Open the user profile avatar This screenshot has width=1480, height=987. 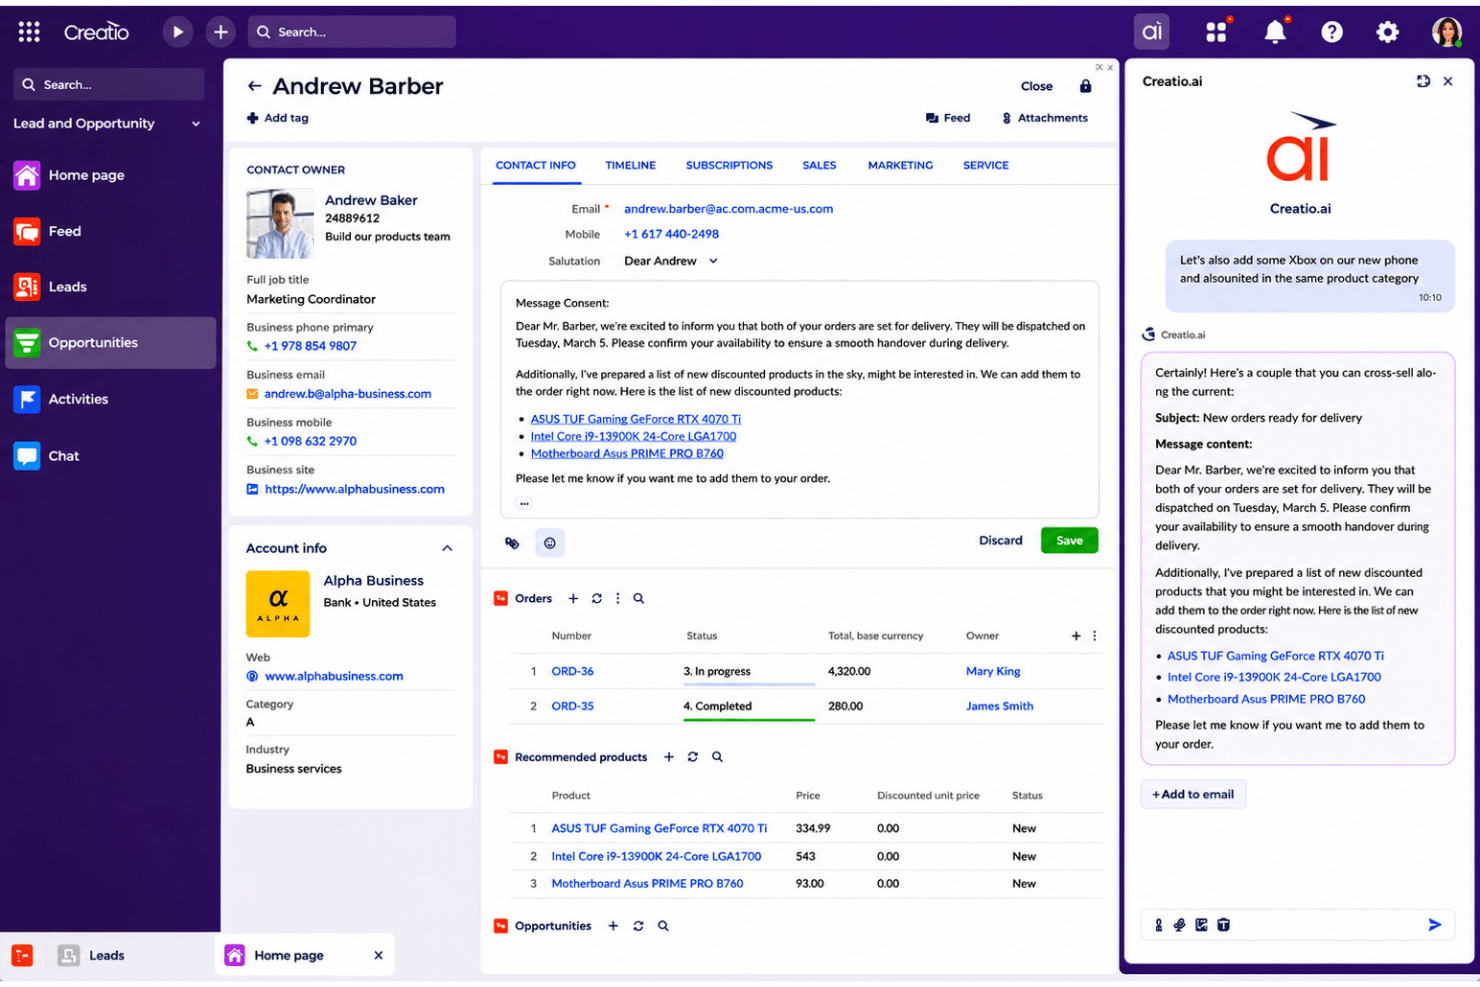pos(1446,32)
